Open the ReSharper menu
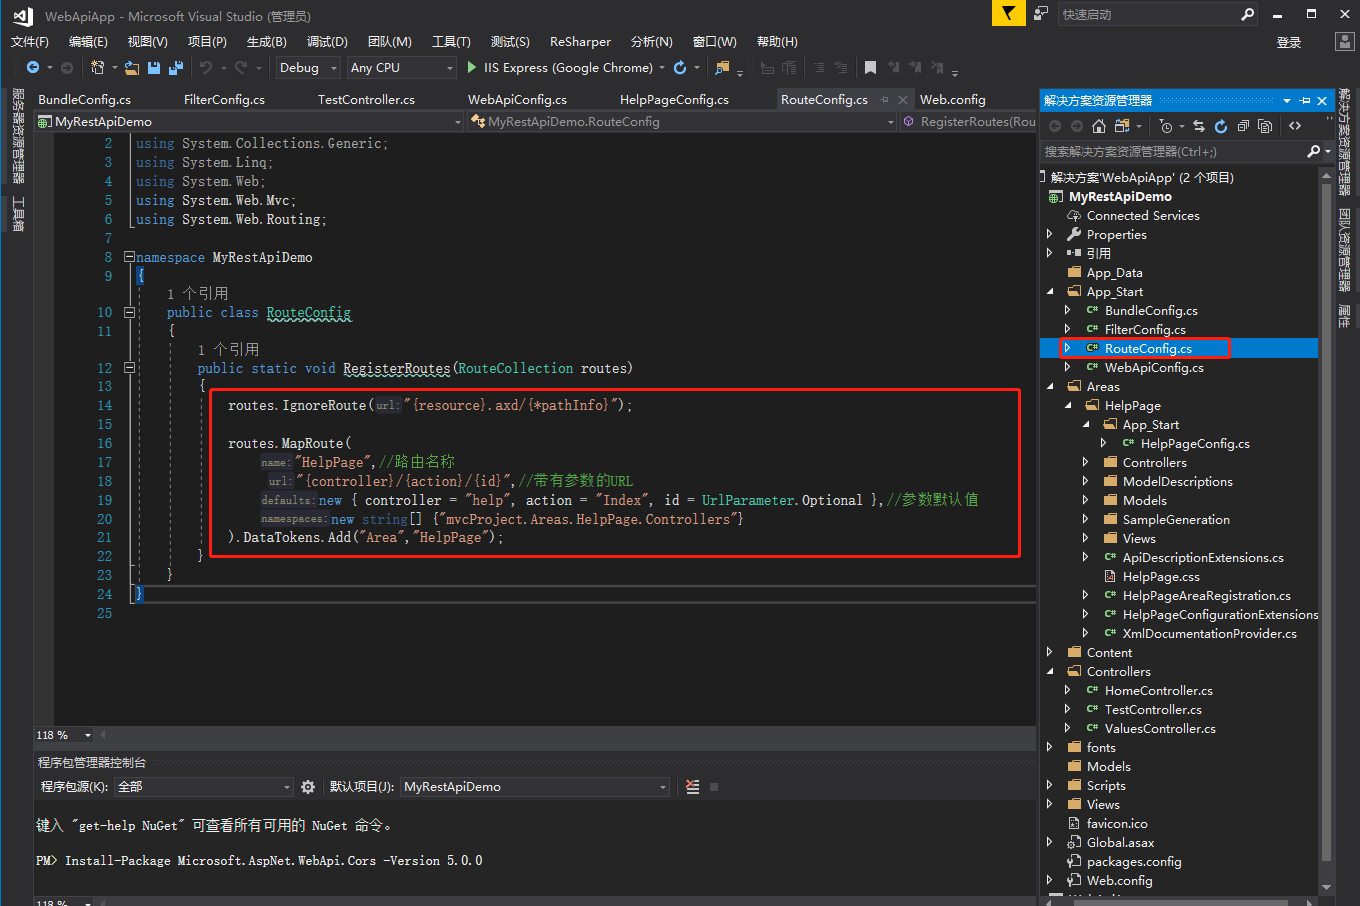Viewport: 1360px width, 906px height. 580,41
